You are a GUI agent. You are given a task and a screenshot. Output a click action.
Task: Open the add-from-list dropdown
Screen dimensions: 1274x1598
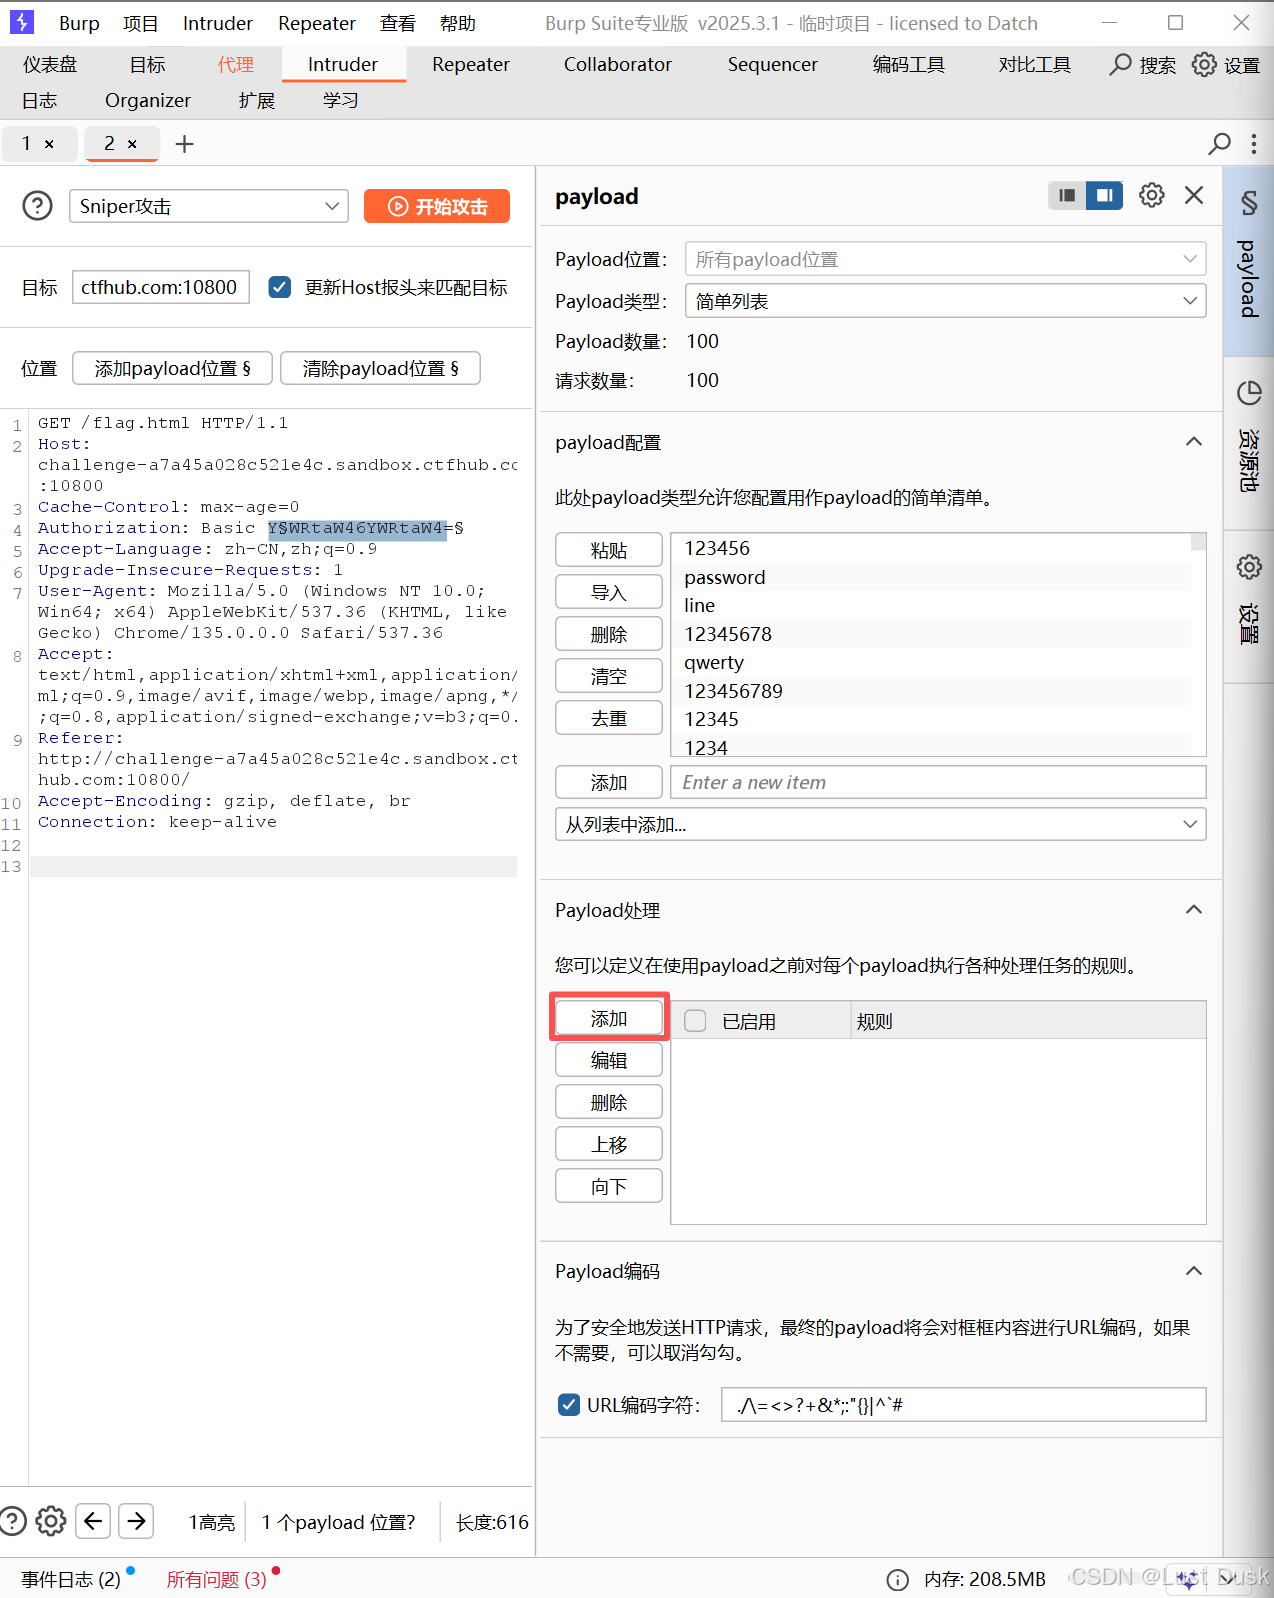[880, 824]
